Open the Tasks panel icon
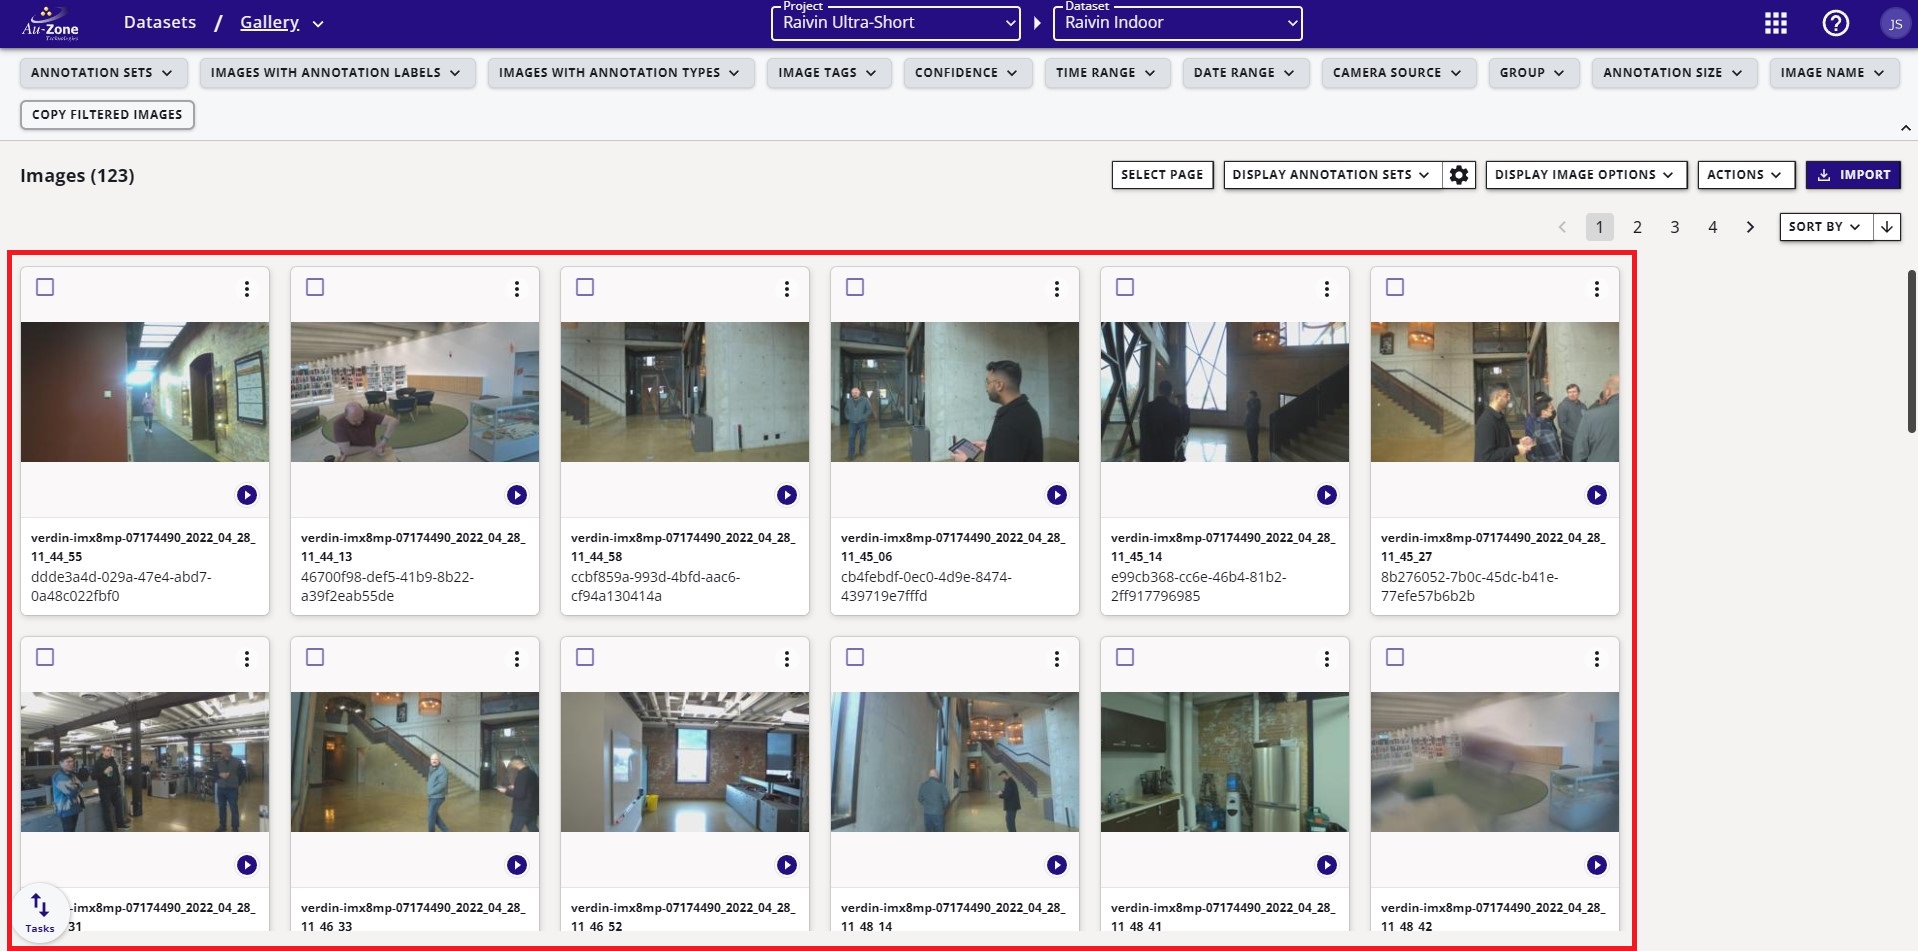 (40, 911)
